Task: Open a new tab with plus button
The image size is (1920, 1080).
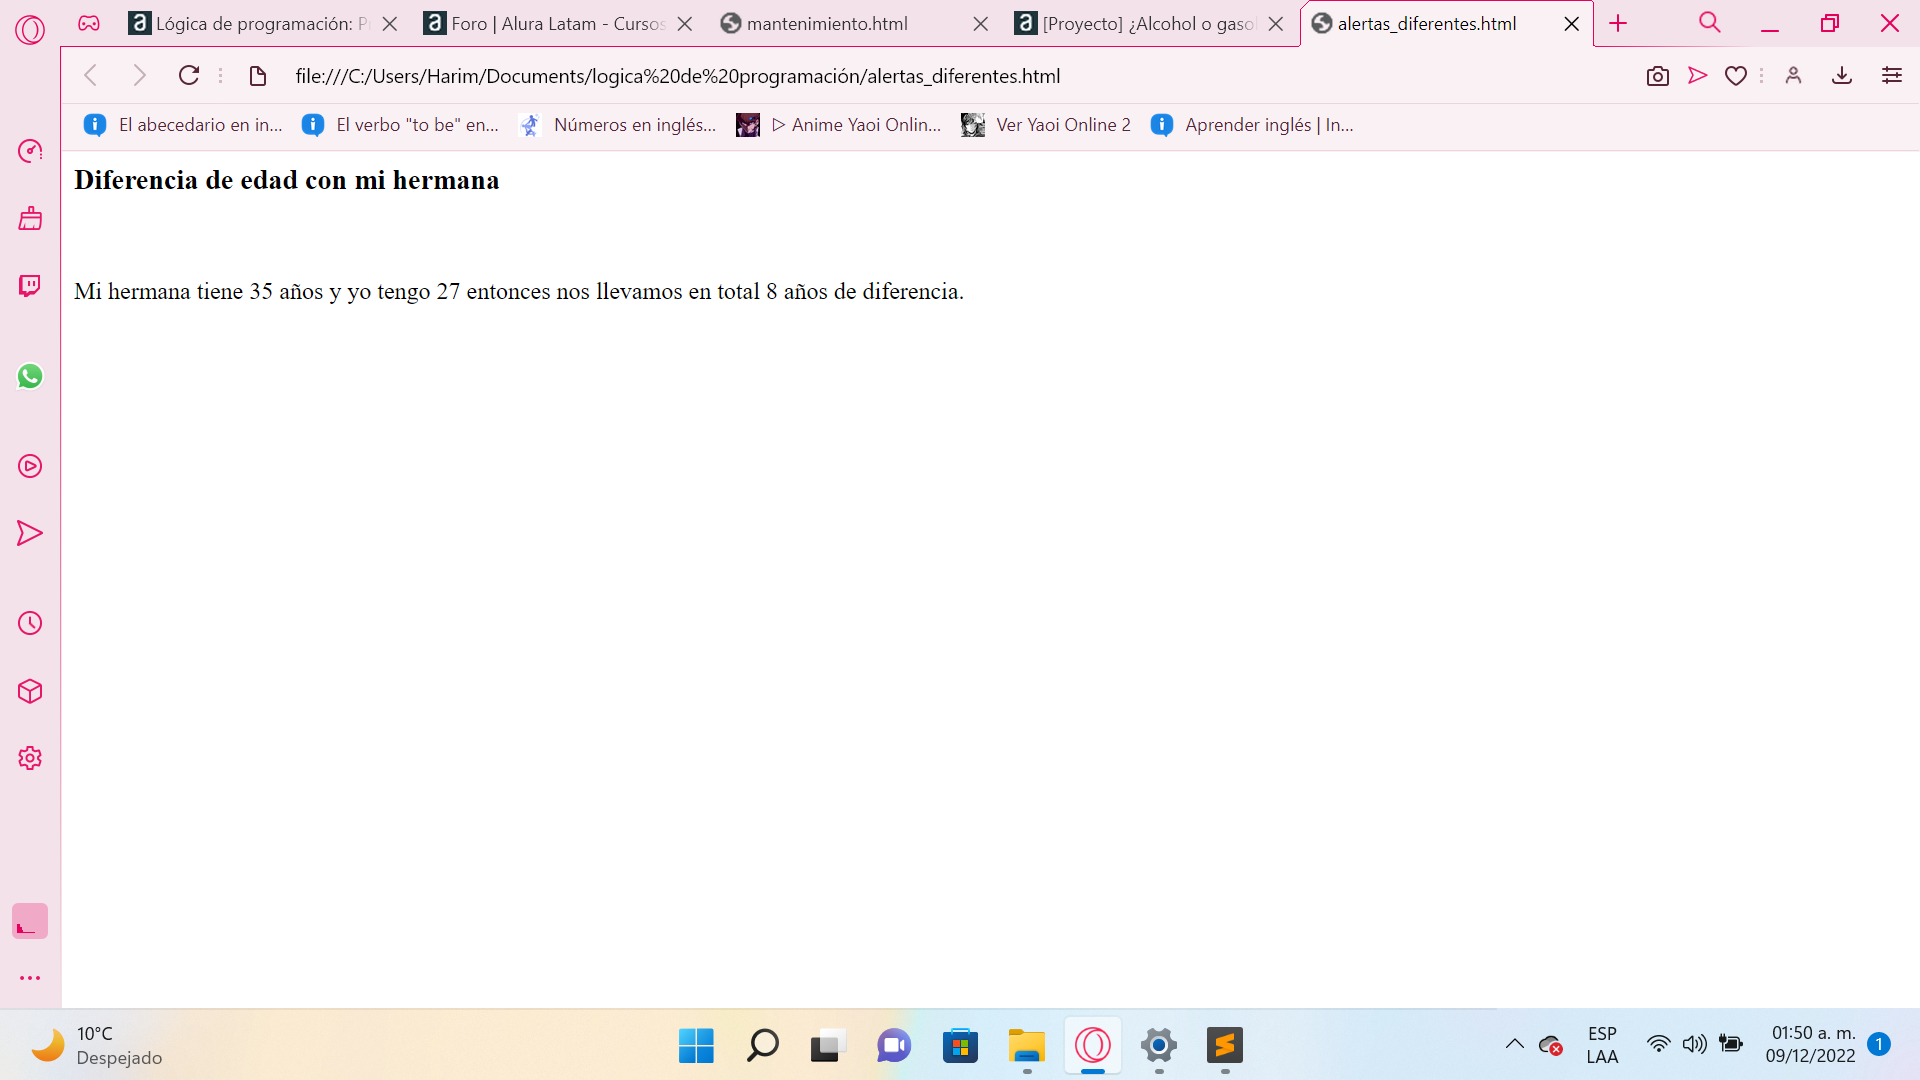Action: point(1618,23)
